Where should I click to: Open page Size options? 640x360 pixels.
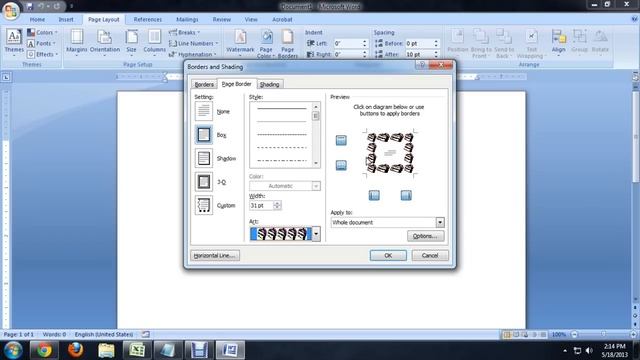point(131,42)
